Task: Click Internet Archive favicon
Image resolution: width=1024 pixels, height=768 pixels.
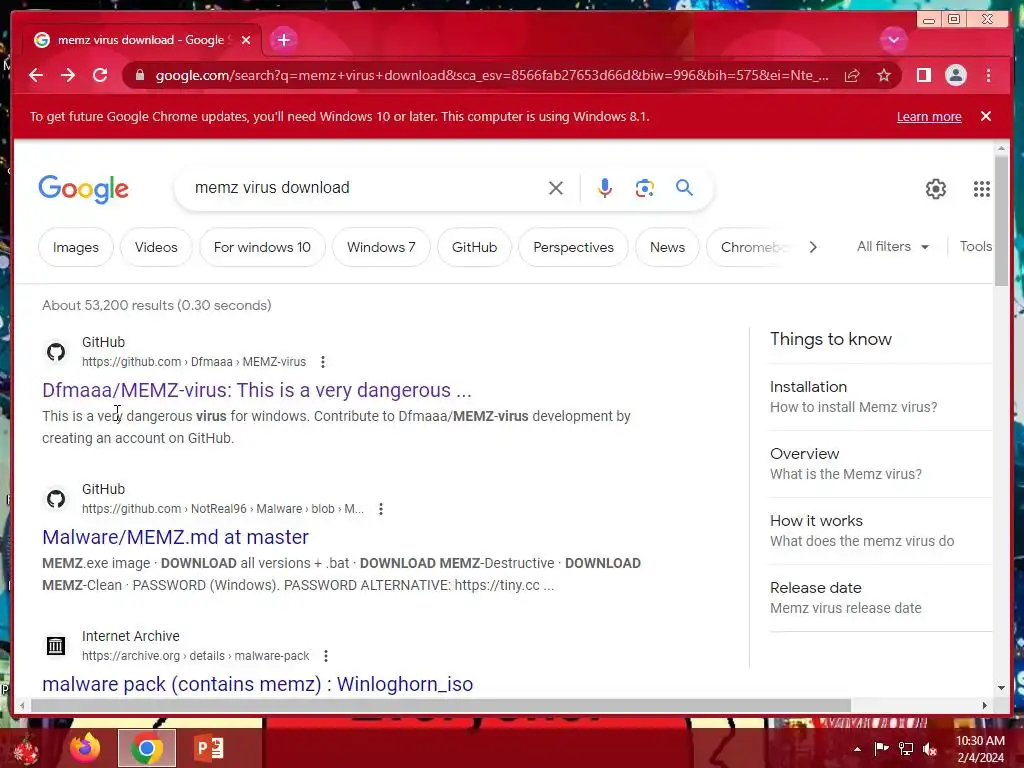Action: [56, 646]
